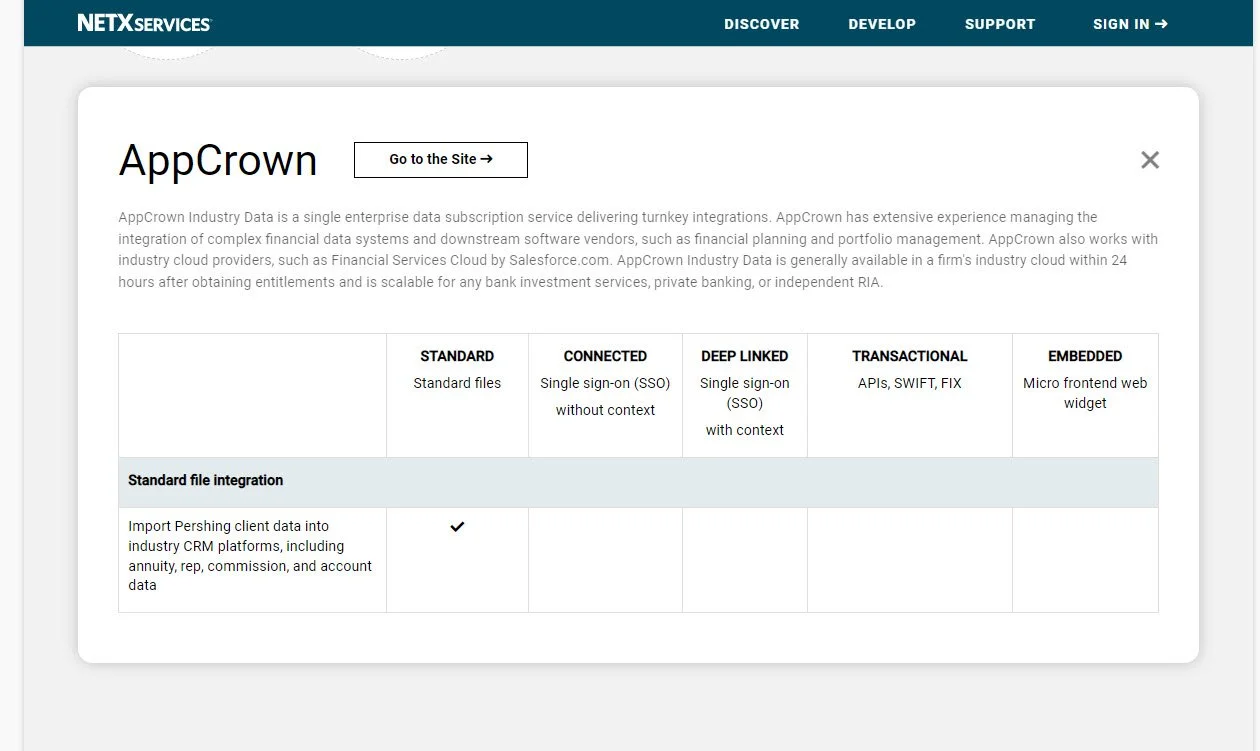This screenshot has width=1260, height=751.
Task: Click the SERVICES portion of the logo
Action: [172, 25]
